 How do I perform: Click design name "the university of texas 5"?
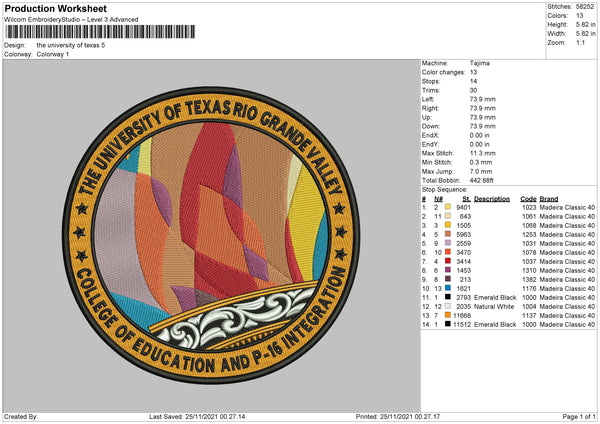point(71,45)
